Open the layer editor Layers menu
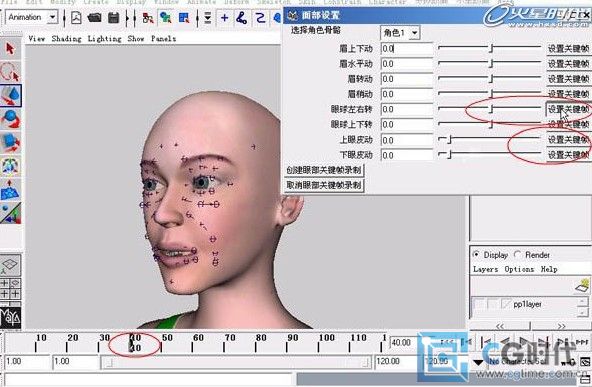The height and width of the screenshot is (387, 592). point(485,269)
